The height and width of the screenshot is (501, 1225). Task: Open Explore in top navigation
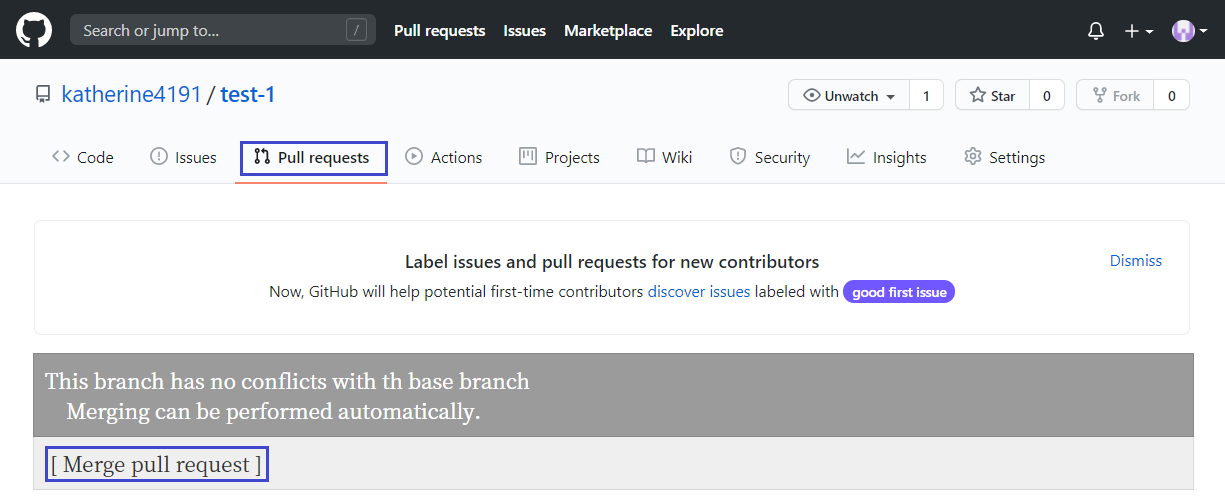click(x=697, y=31)
